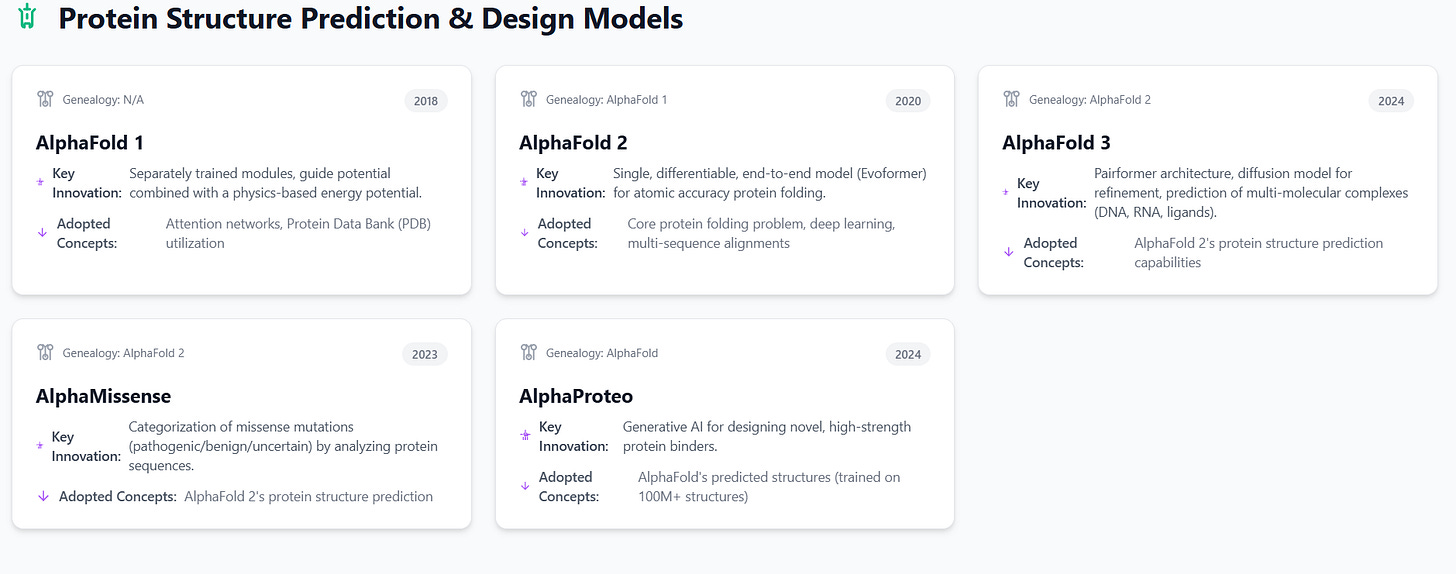Click the 2024 badge on AlphaFold 3 card

[x=1391, y=100]
